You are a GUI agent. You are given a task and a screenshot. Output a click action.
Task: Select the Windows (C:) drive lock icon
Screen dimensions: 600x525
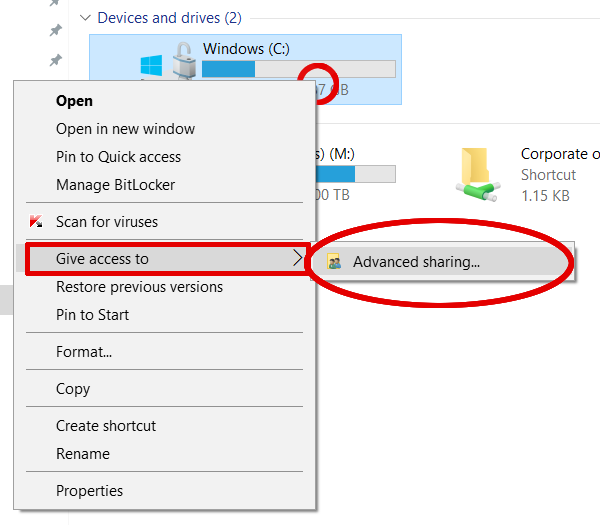pos(183,63)
